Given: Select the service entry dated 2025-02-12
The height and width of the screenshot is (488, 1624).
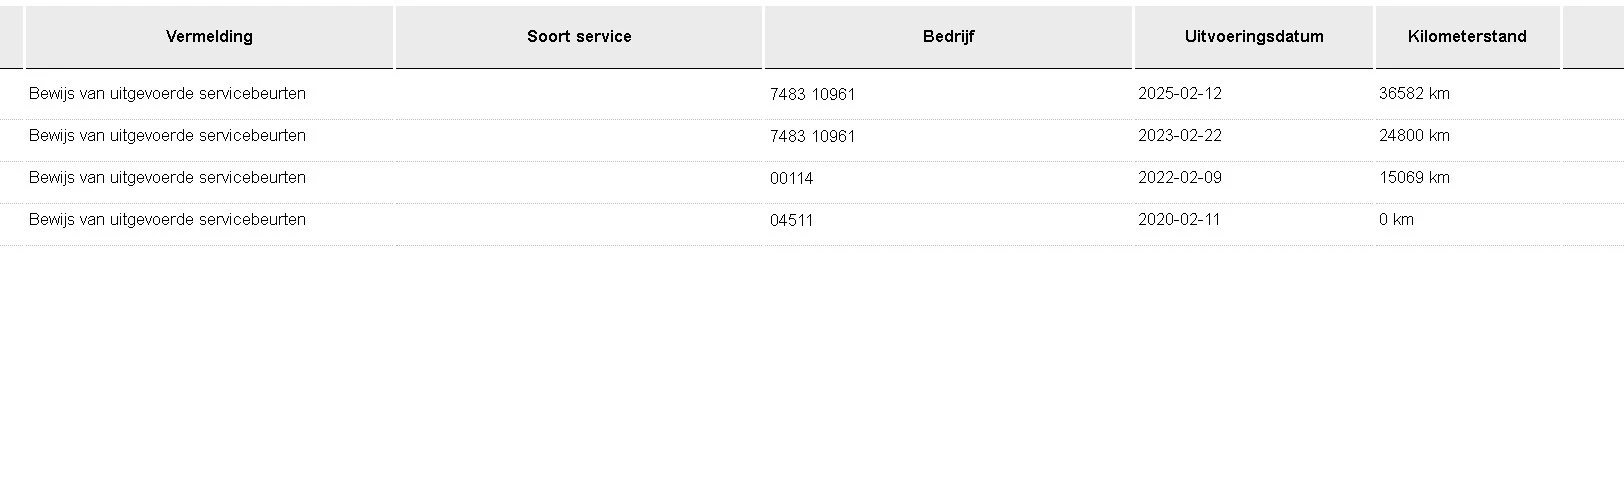Looking at the screenshot, I should pos(167,94).
